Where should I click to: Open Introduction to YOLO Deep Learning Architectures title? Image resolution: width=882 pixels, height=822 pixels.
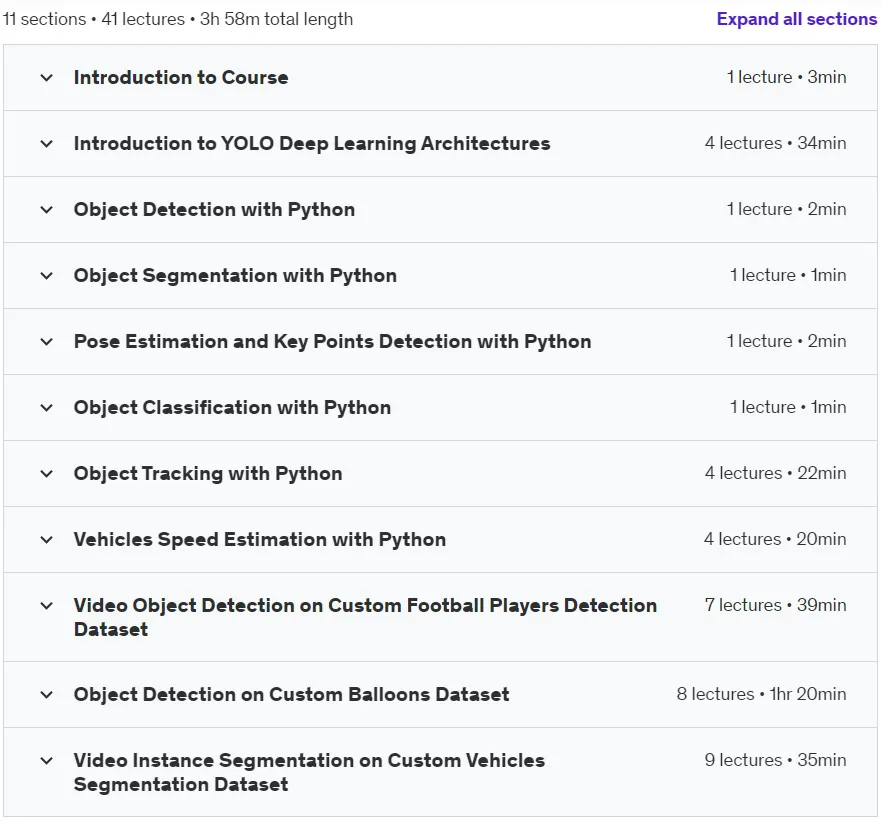(312, 143)
